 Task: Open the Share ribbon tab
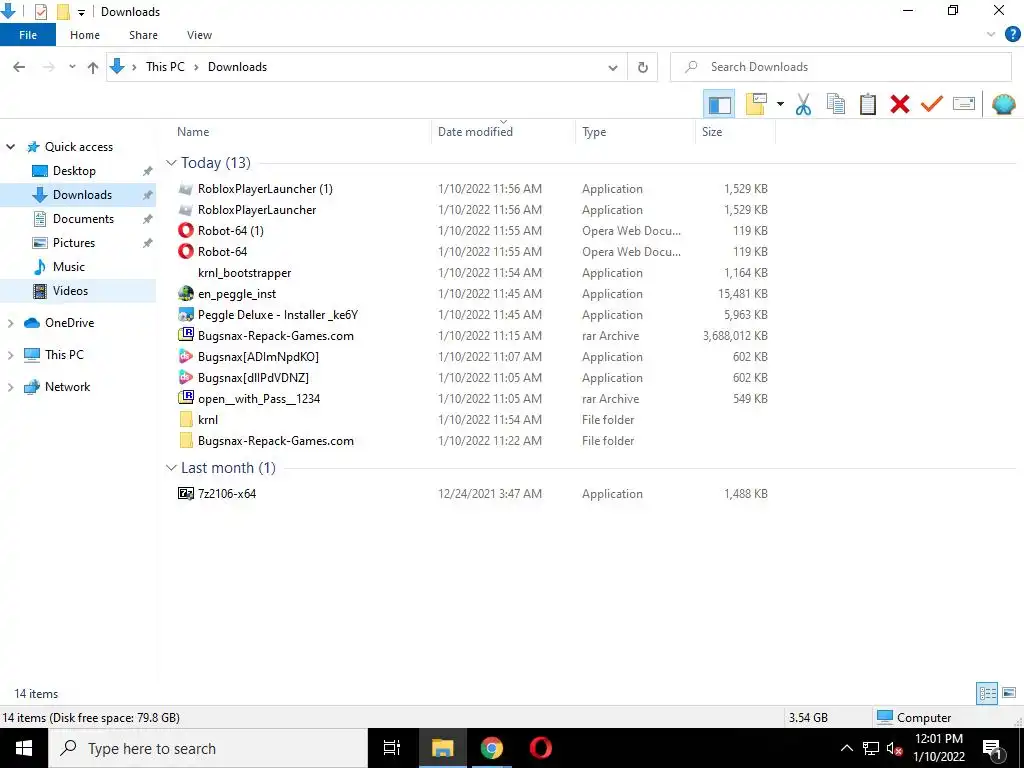coord(143,35)
